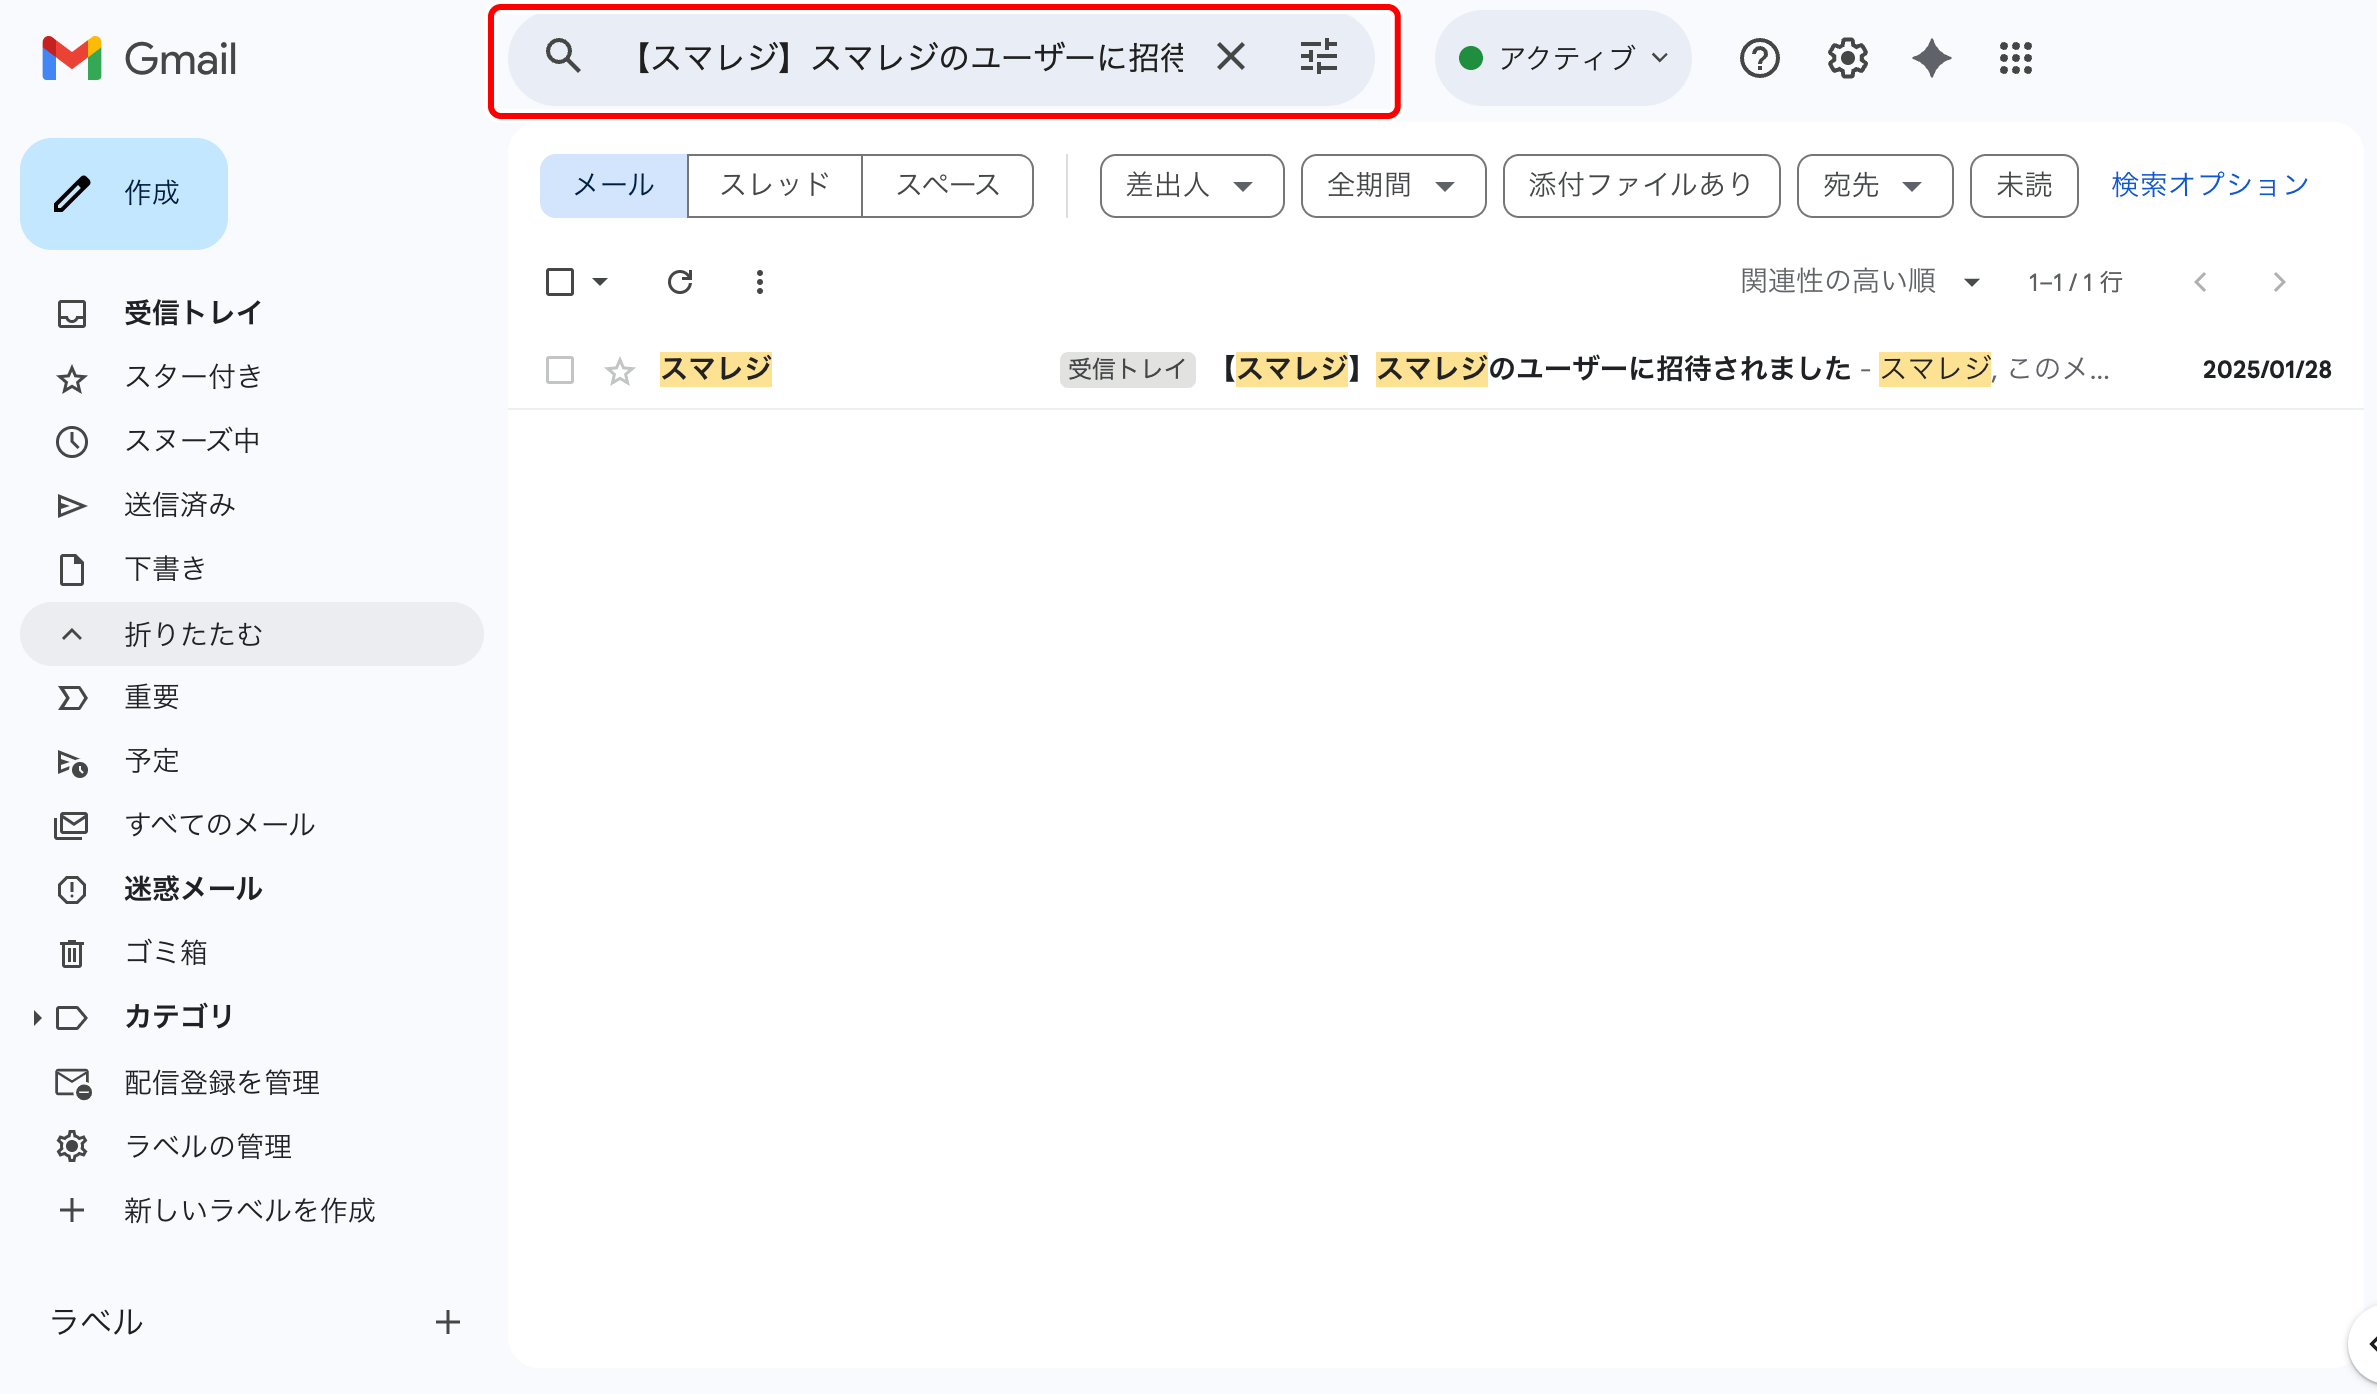The image size is (2377, 1394).
Task: Open the 全期間 date dropdown
Action: point(1392,185)
